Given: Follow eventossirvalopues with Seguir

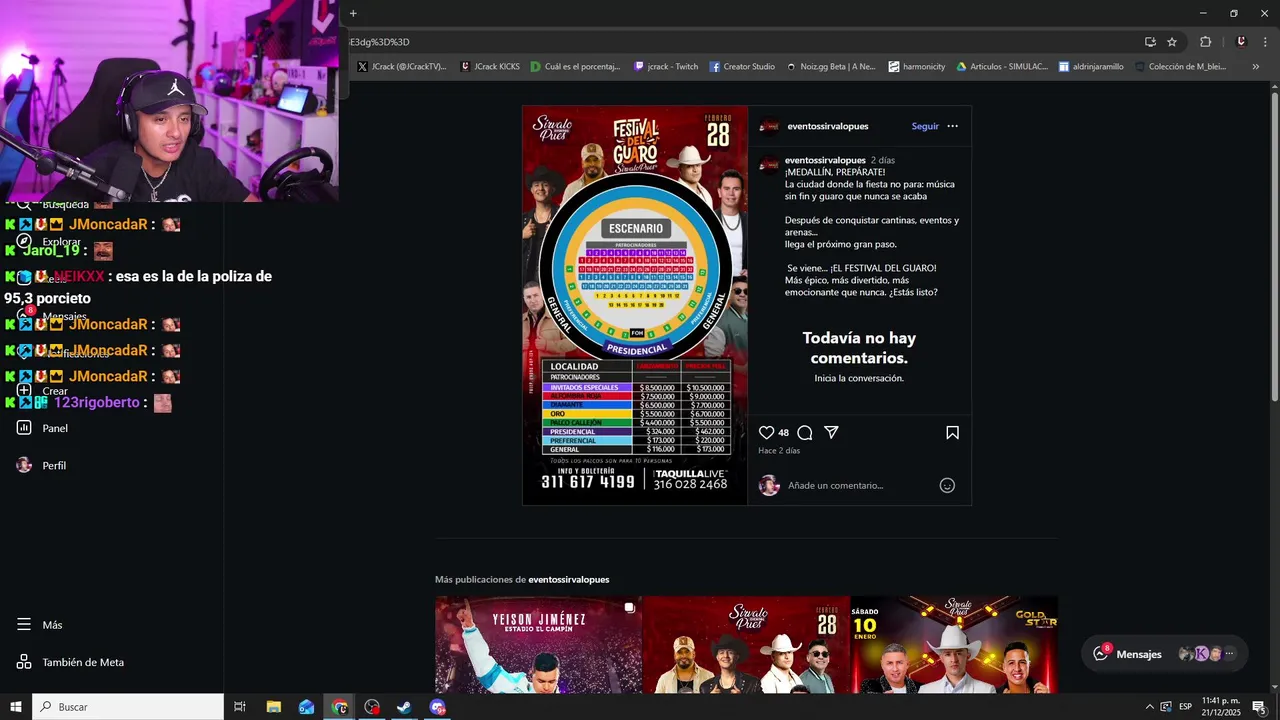Looking at the screenshot, I should click(x=925, y=126).
